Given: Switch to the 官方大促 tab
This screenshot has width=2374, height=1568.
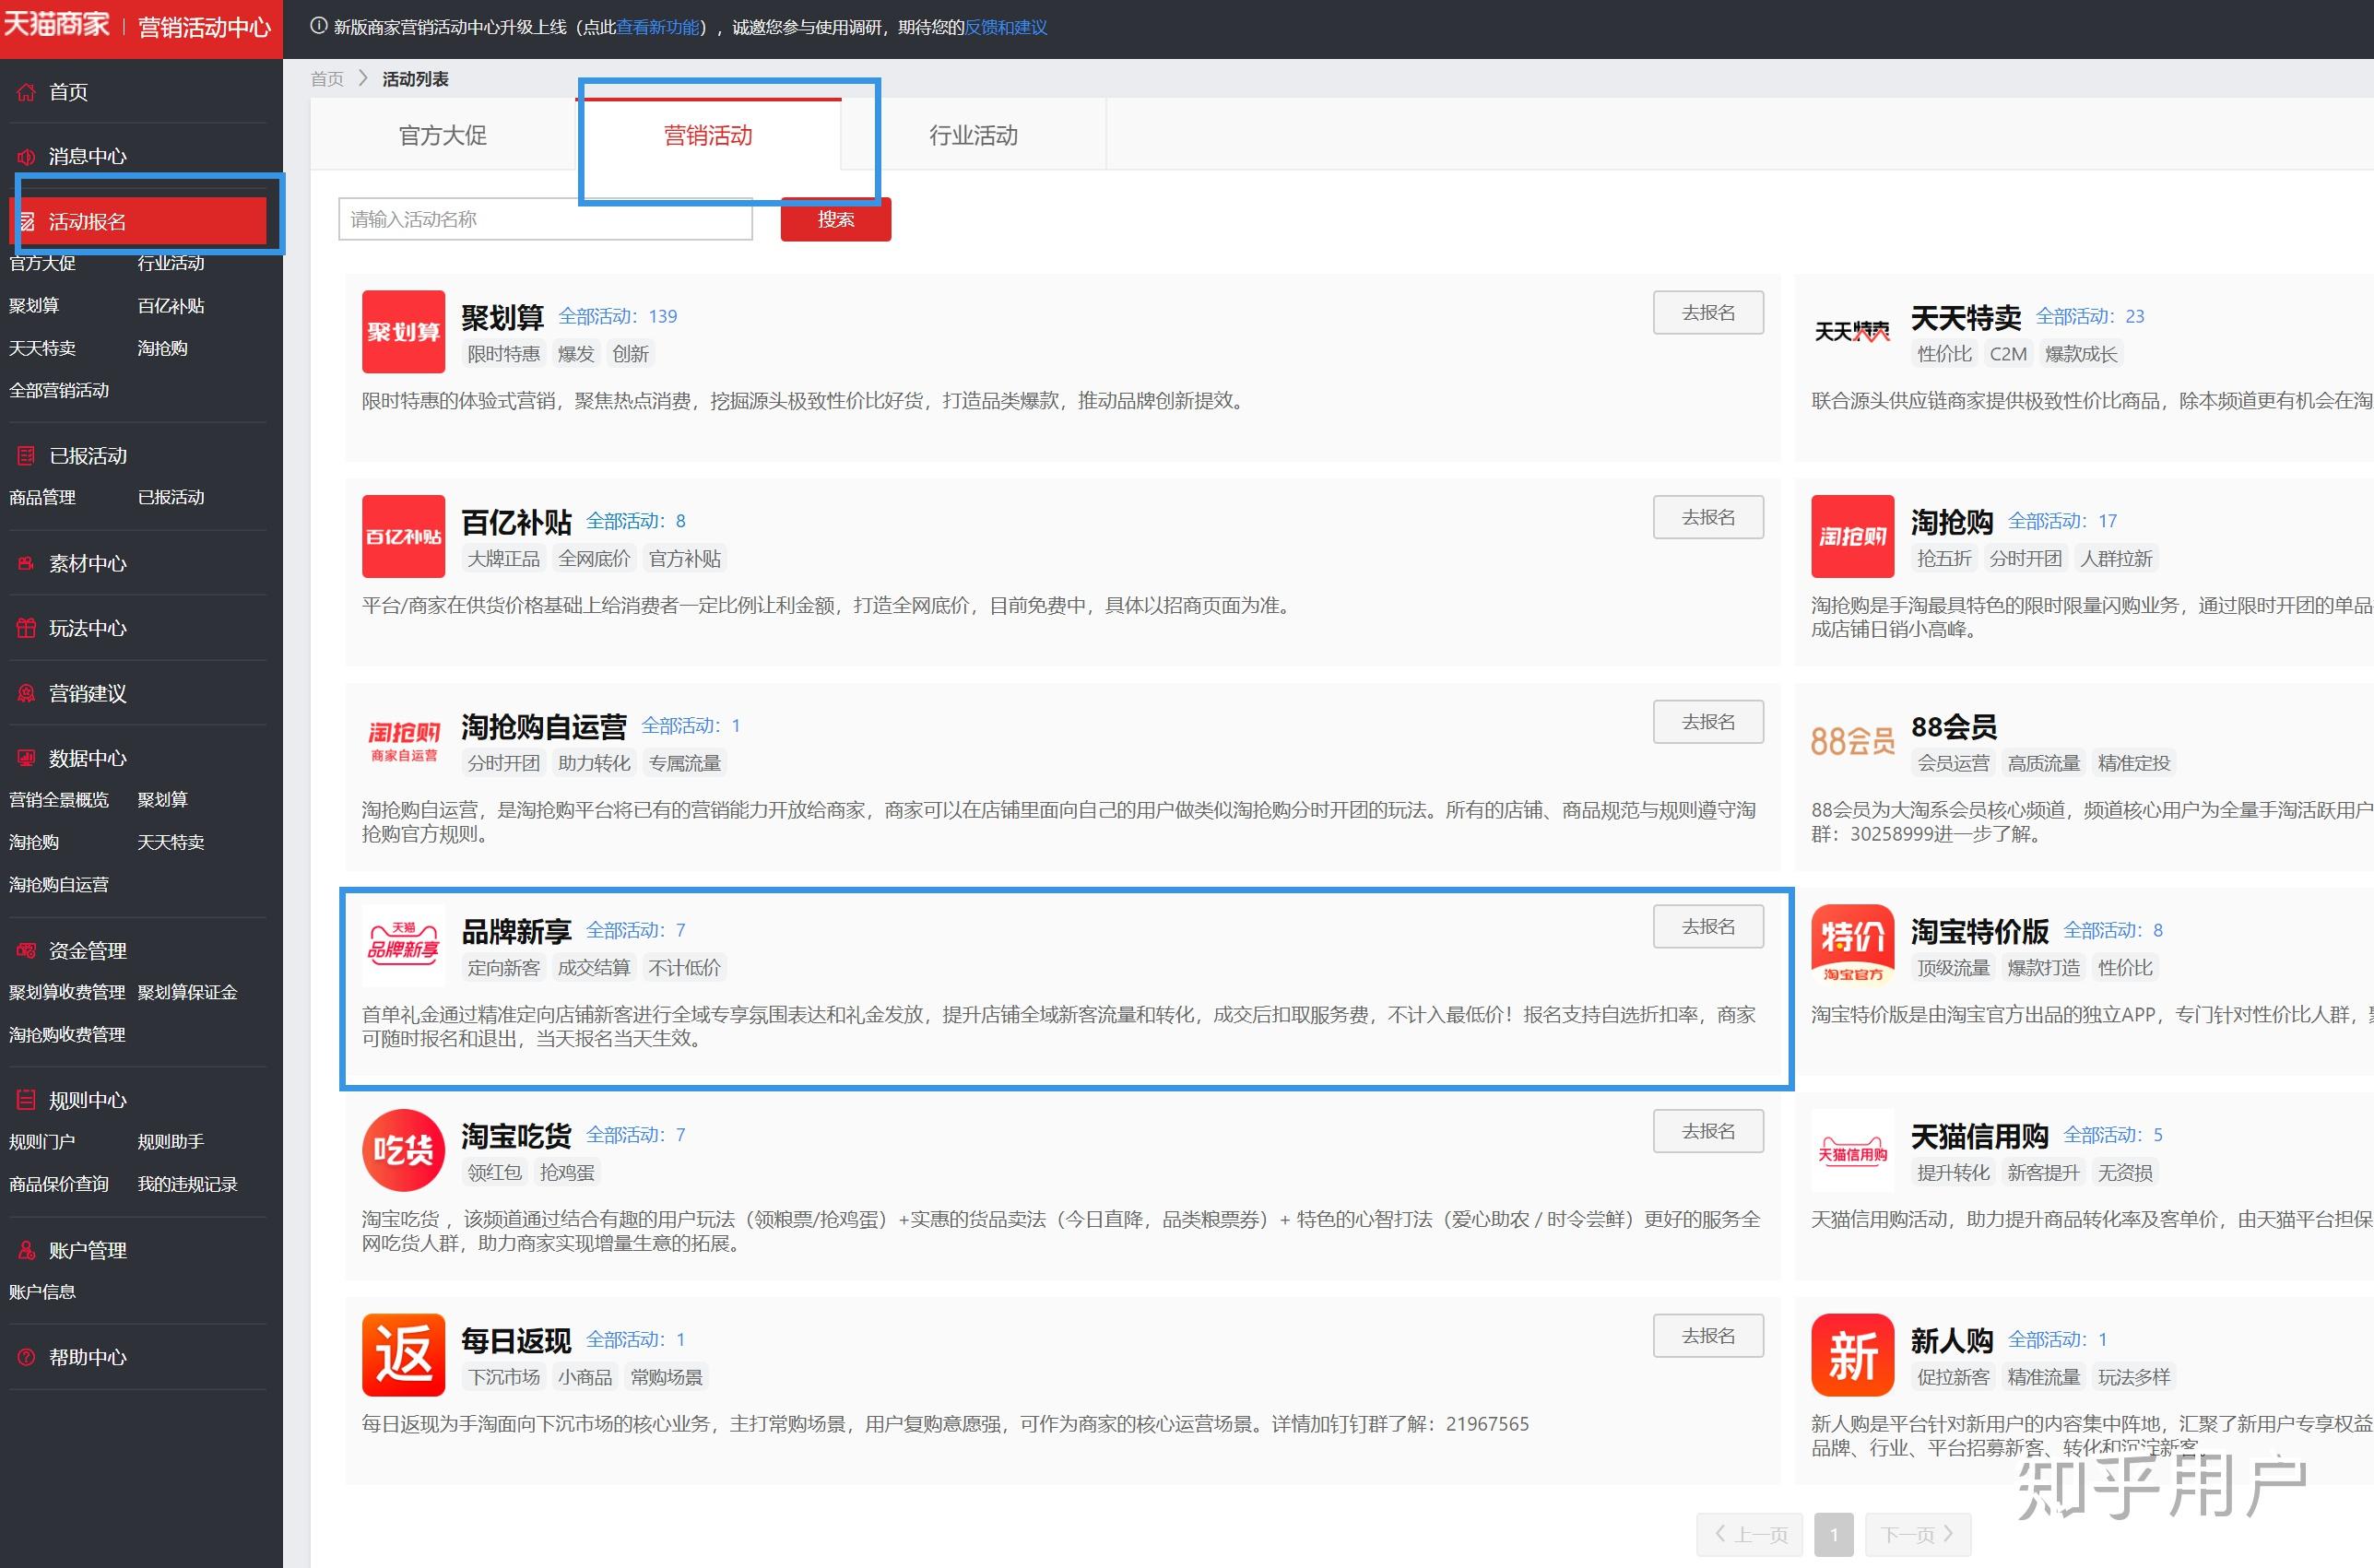Looking at the screenshot, I should (x=443, y=135).
